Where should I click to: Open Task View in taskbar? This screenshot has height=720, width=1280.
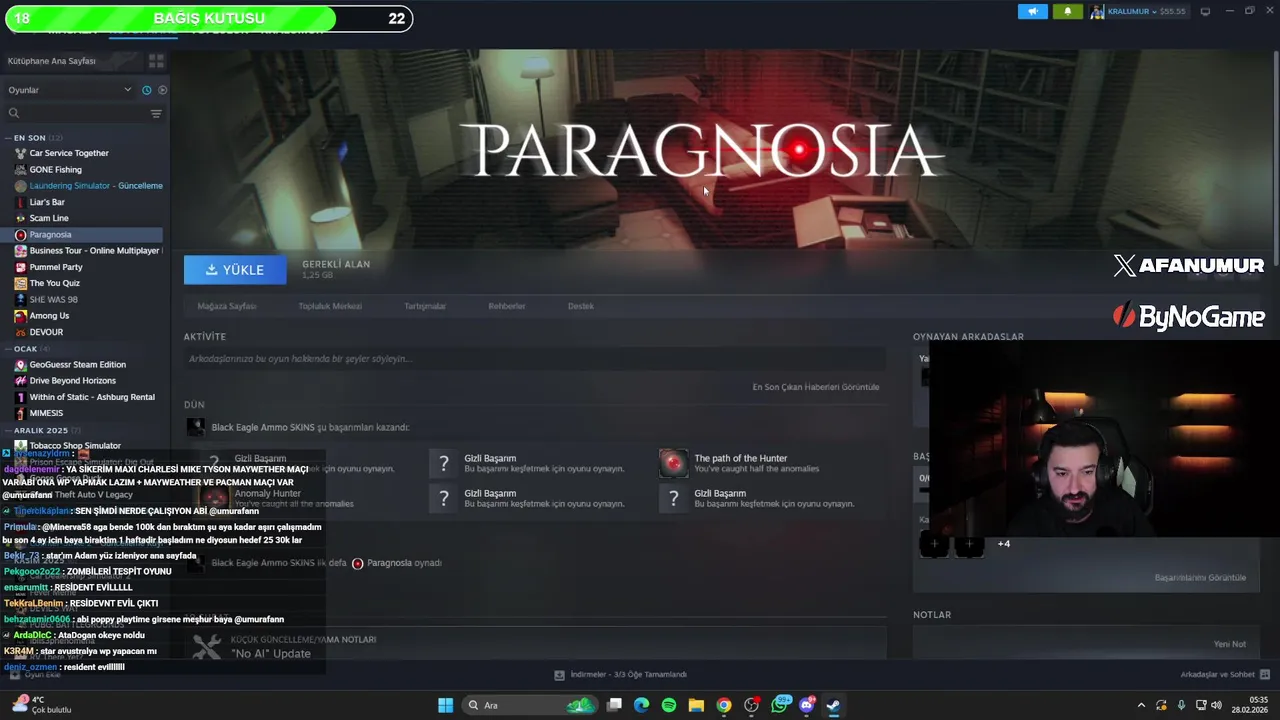[614, 705]
